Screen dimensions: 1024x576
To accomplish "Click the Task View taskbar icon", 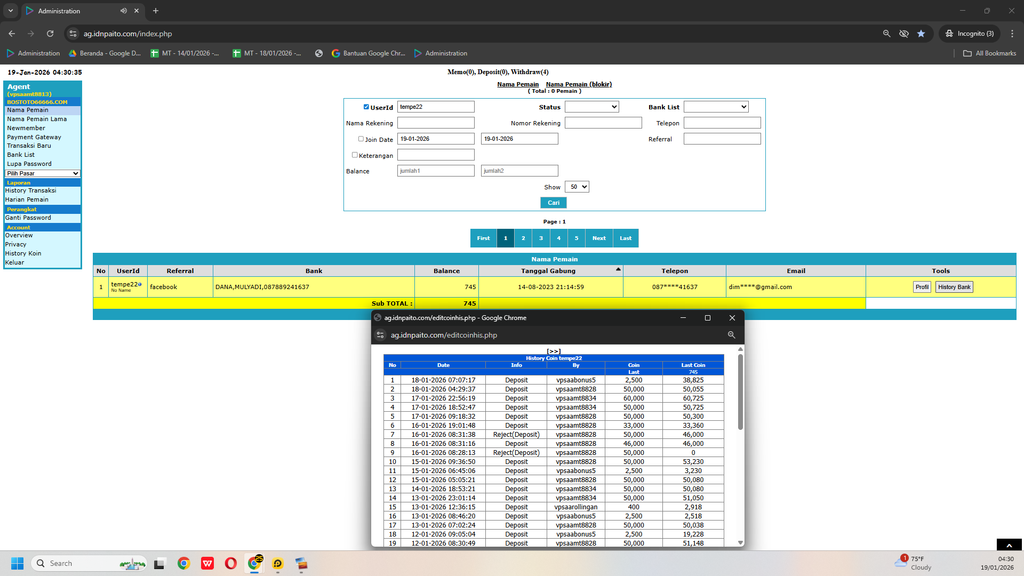I will pos(159,563).
